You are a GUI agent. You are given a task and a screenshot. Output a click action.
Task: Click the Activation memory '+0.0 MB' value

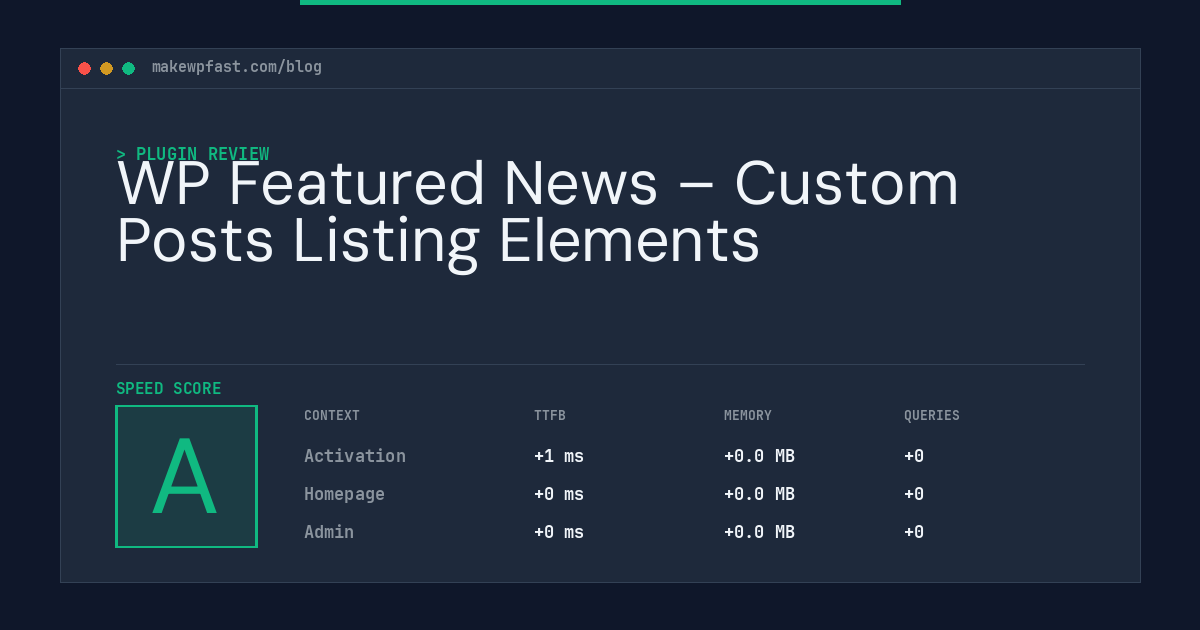tap(759, 456)
